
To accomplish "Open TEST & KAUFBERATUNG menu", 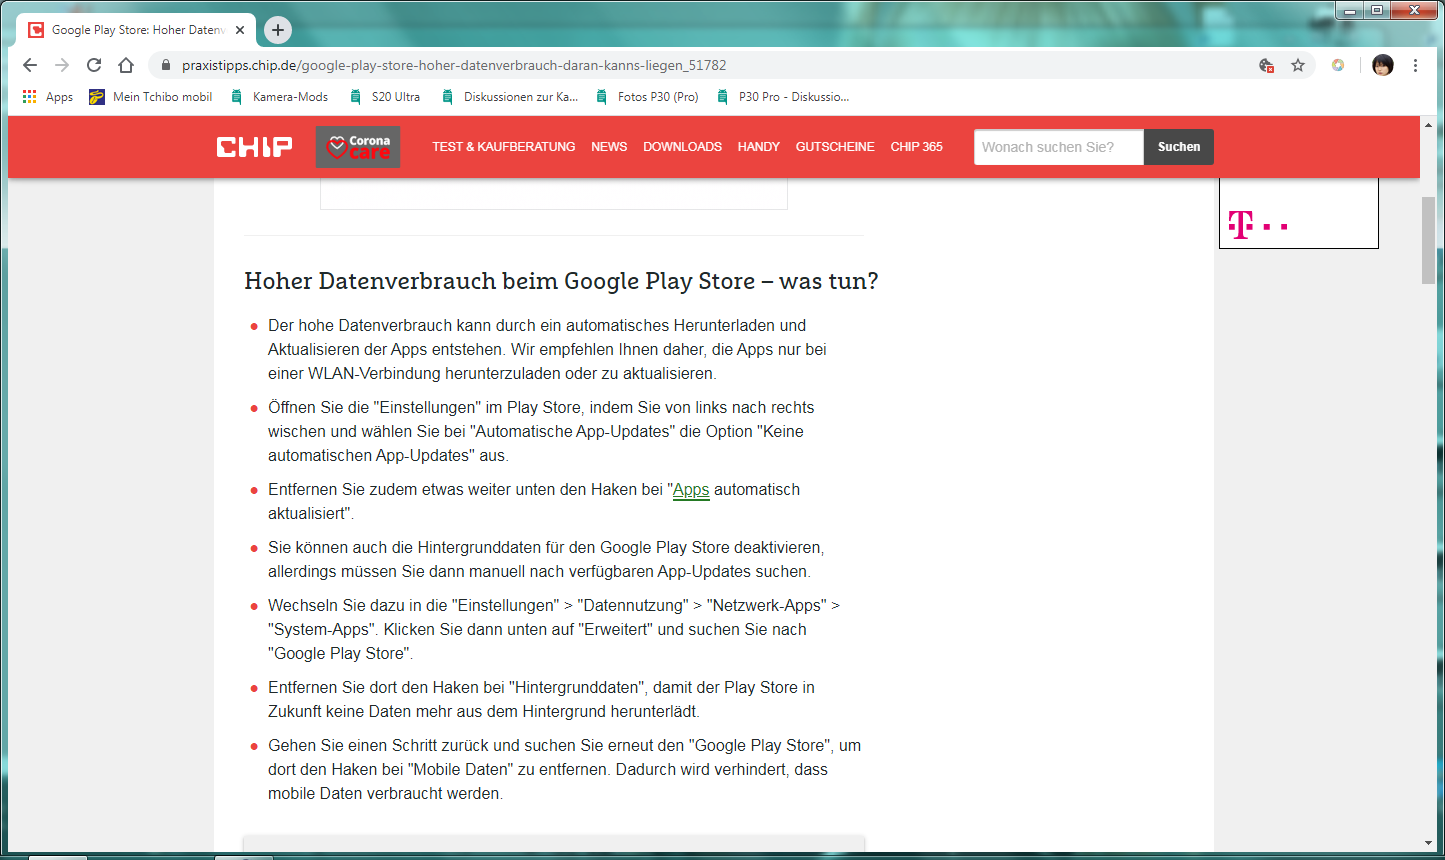I will coord(504,147).
